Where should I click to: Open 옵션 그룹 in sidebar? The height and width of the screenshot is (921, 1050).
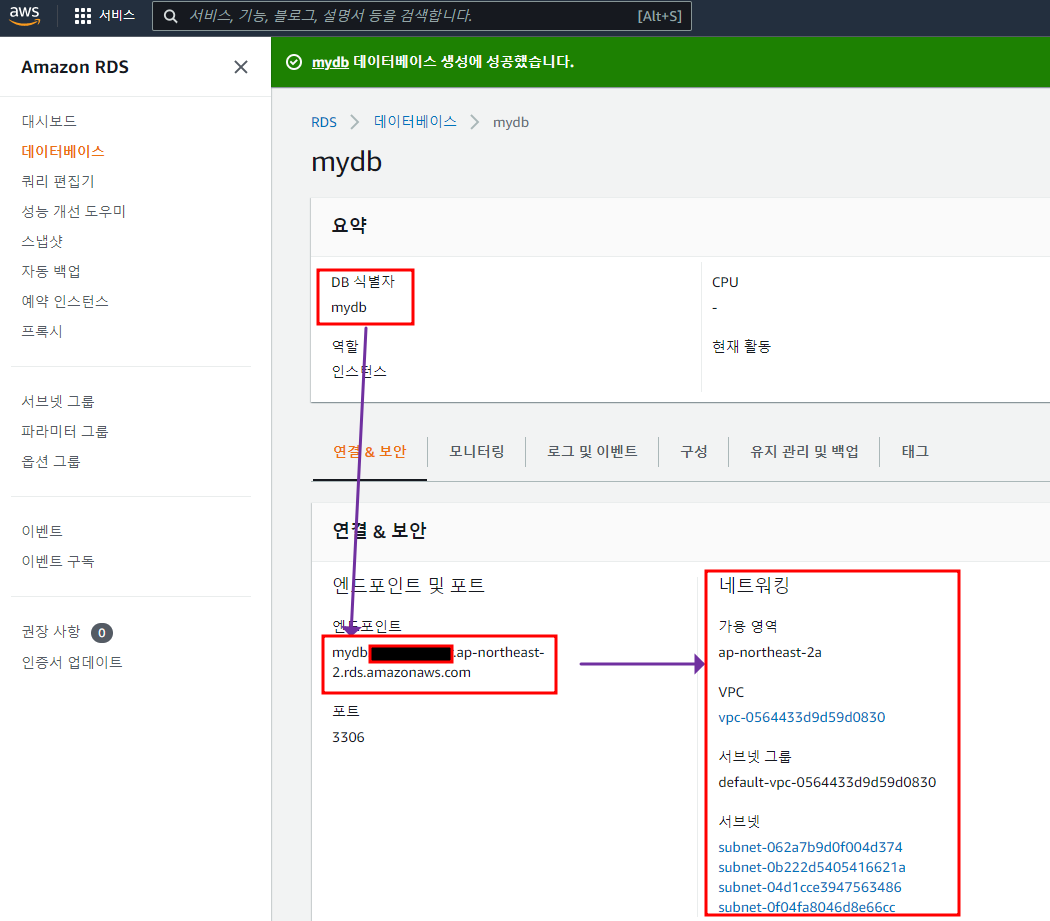click(x=51, y=462)
